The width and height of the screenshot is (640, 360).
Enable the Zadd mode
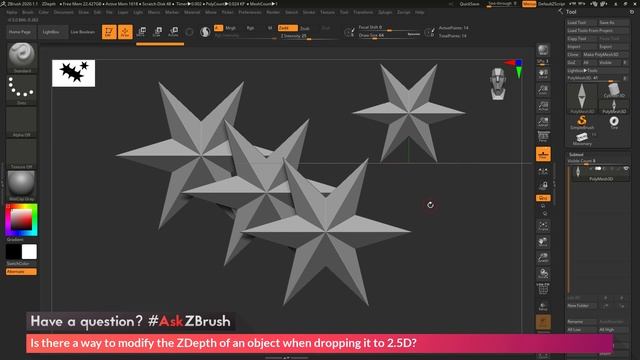(287, 28)
